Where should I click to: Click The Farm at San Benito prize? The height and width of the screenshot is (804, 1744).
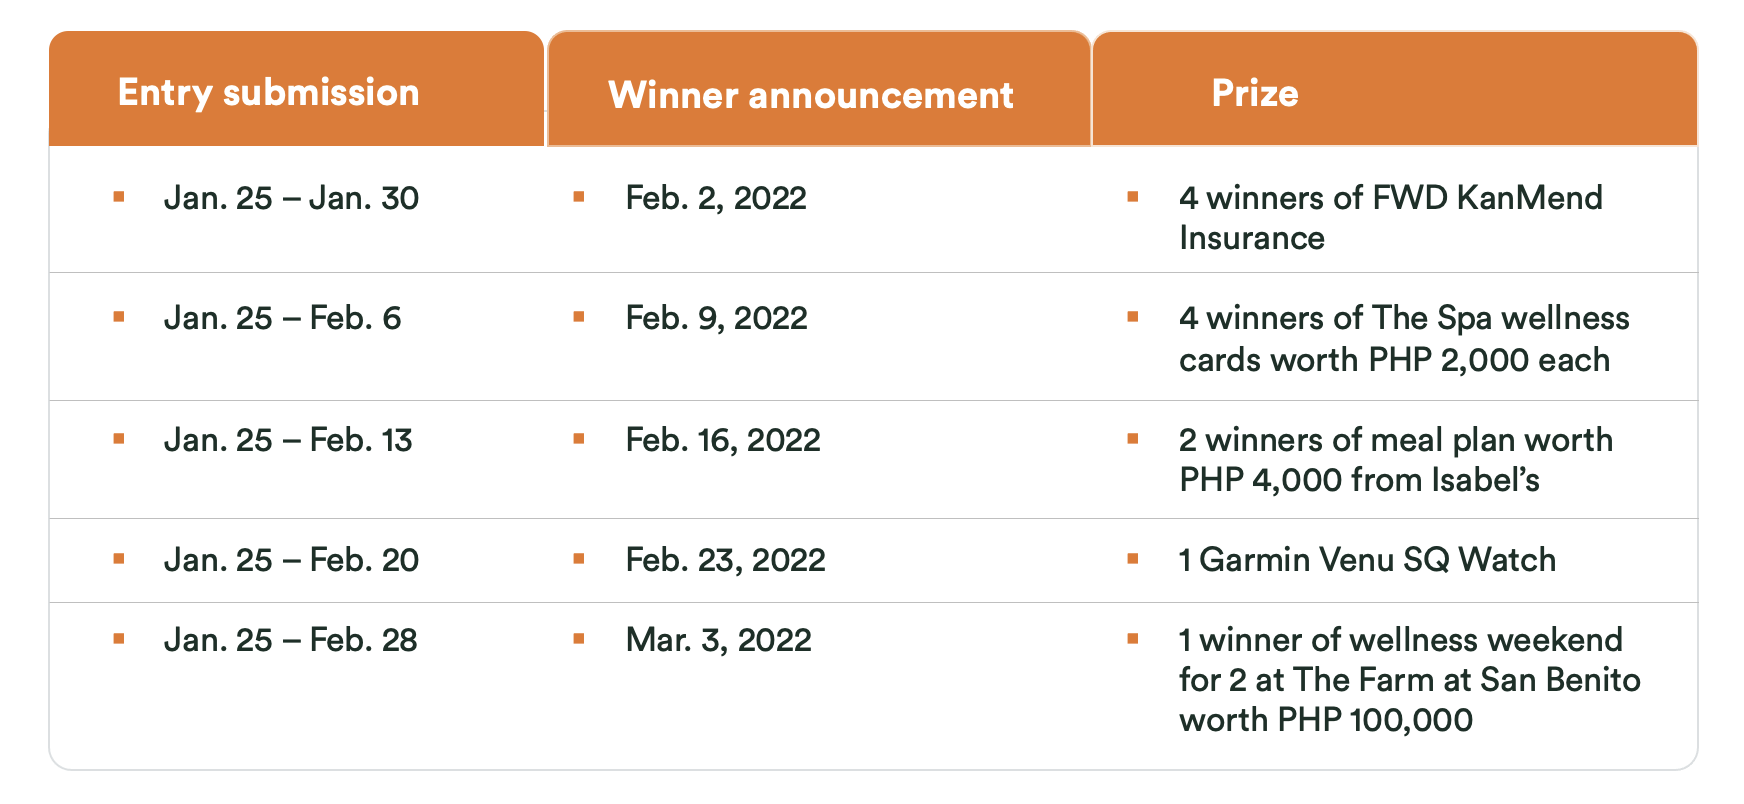pyautogui.click(x=1409, y=680)
